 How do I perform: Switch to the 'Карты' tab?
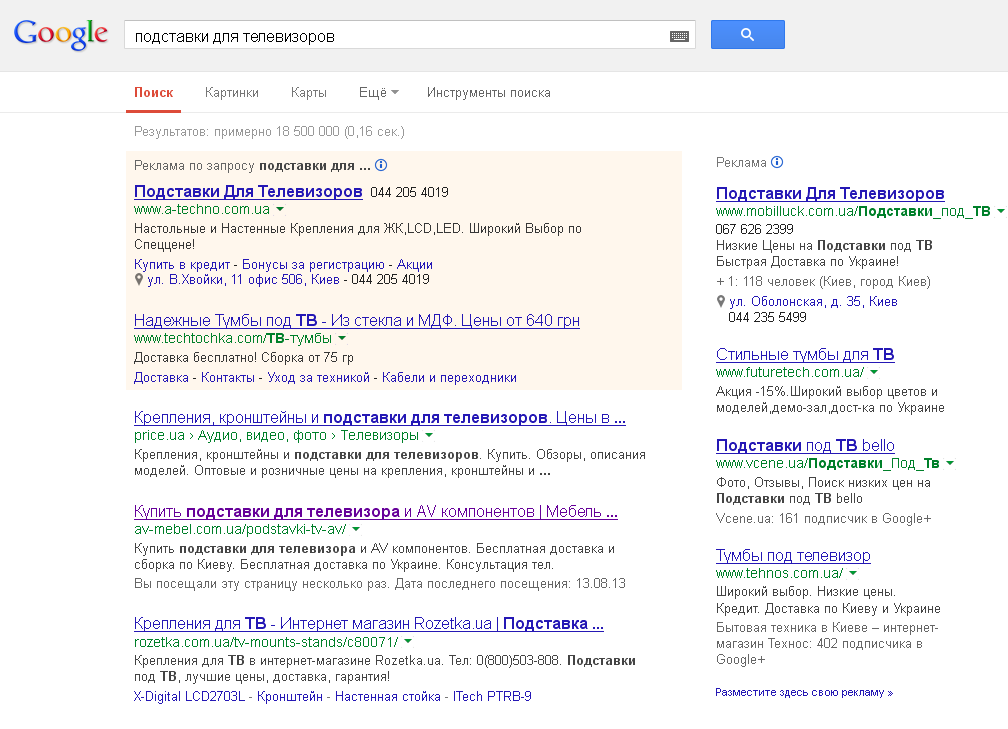click(x=309, y=93)
